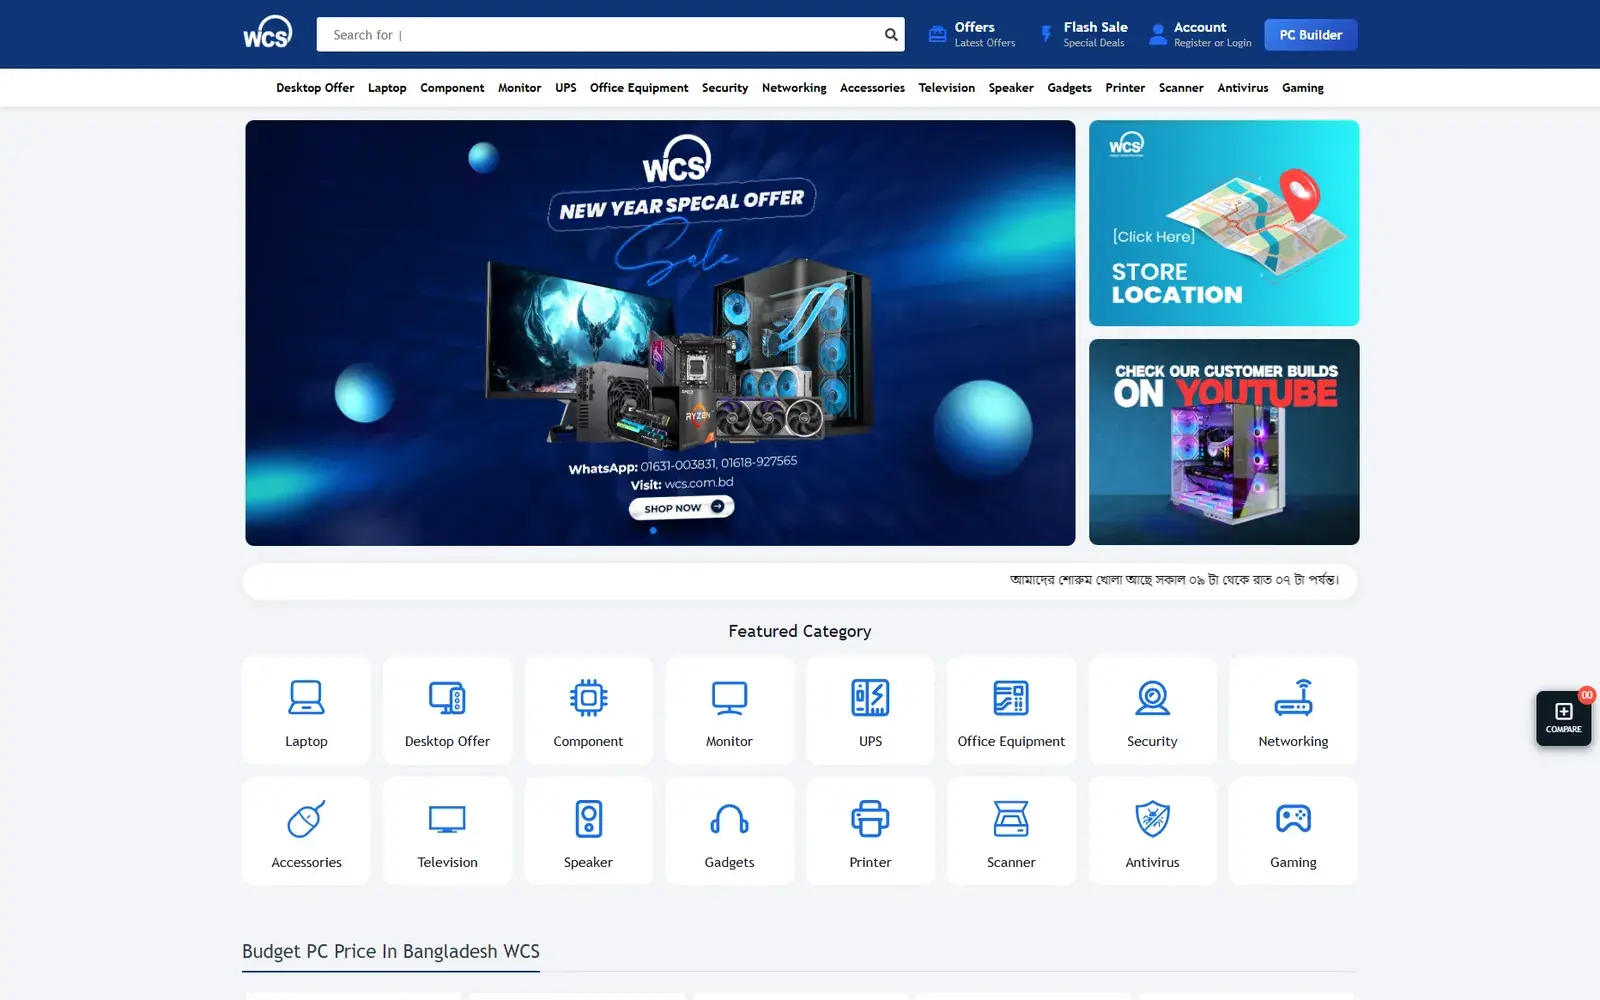The height and width of the screenshot is (1000, 1600).
Task: Open Office Equipment navigation menu
Action: (x=639, y=88)
